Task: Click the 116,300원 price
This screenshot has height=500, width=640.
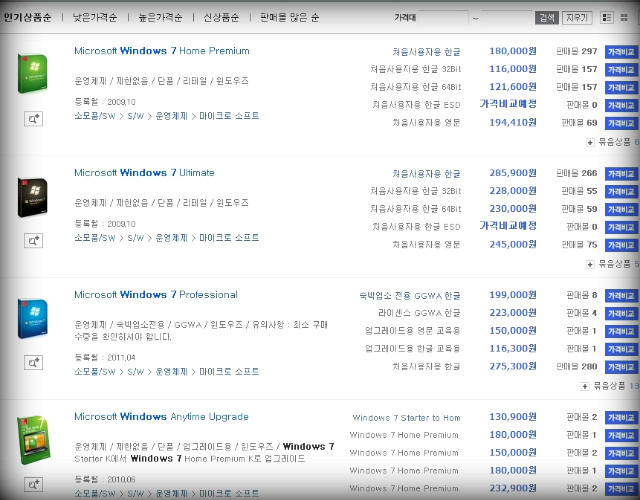Action: point(513,349)
